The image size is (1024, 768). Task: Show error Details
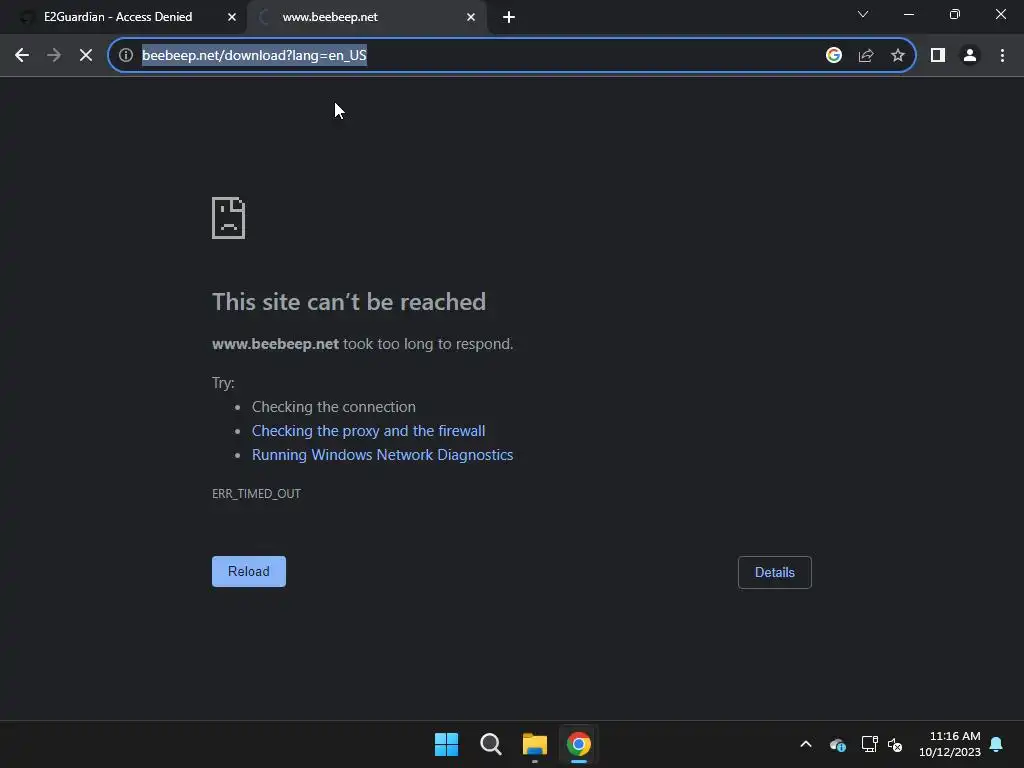click(x=775, y=572)
